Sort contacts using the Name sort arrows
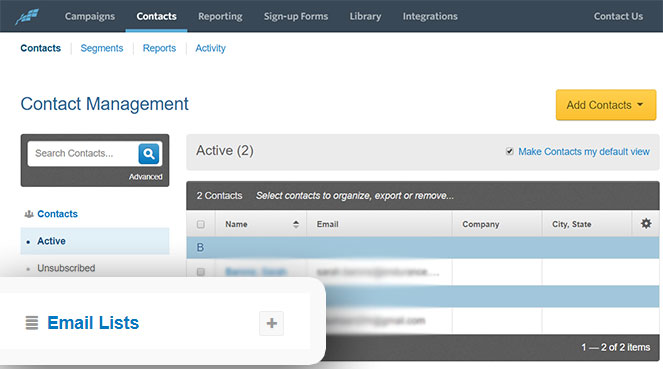 click(296, 224)
